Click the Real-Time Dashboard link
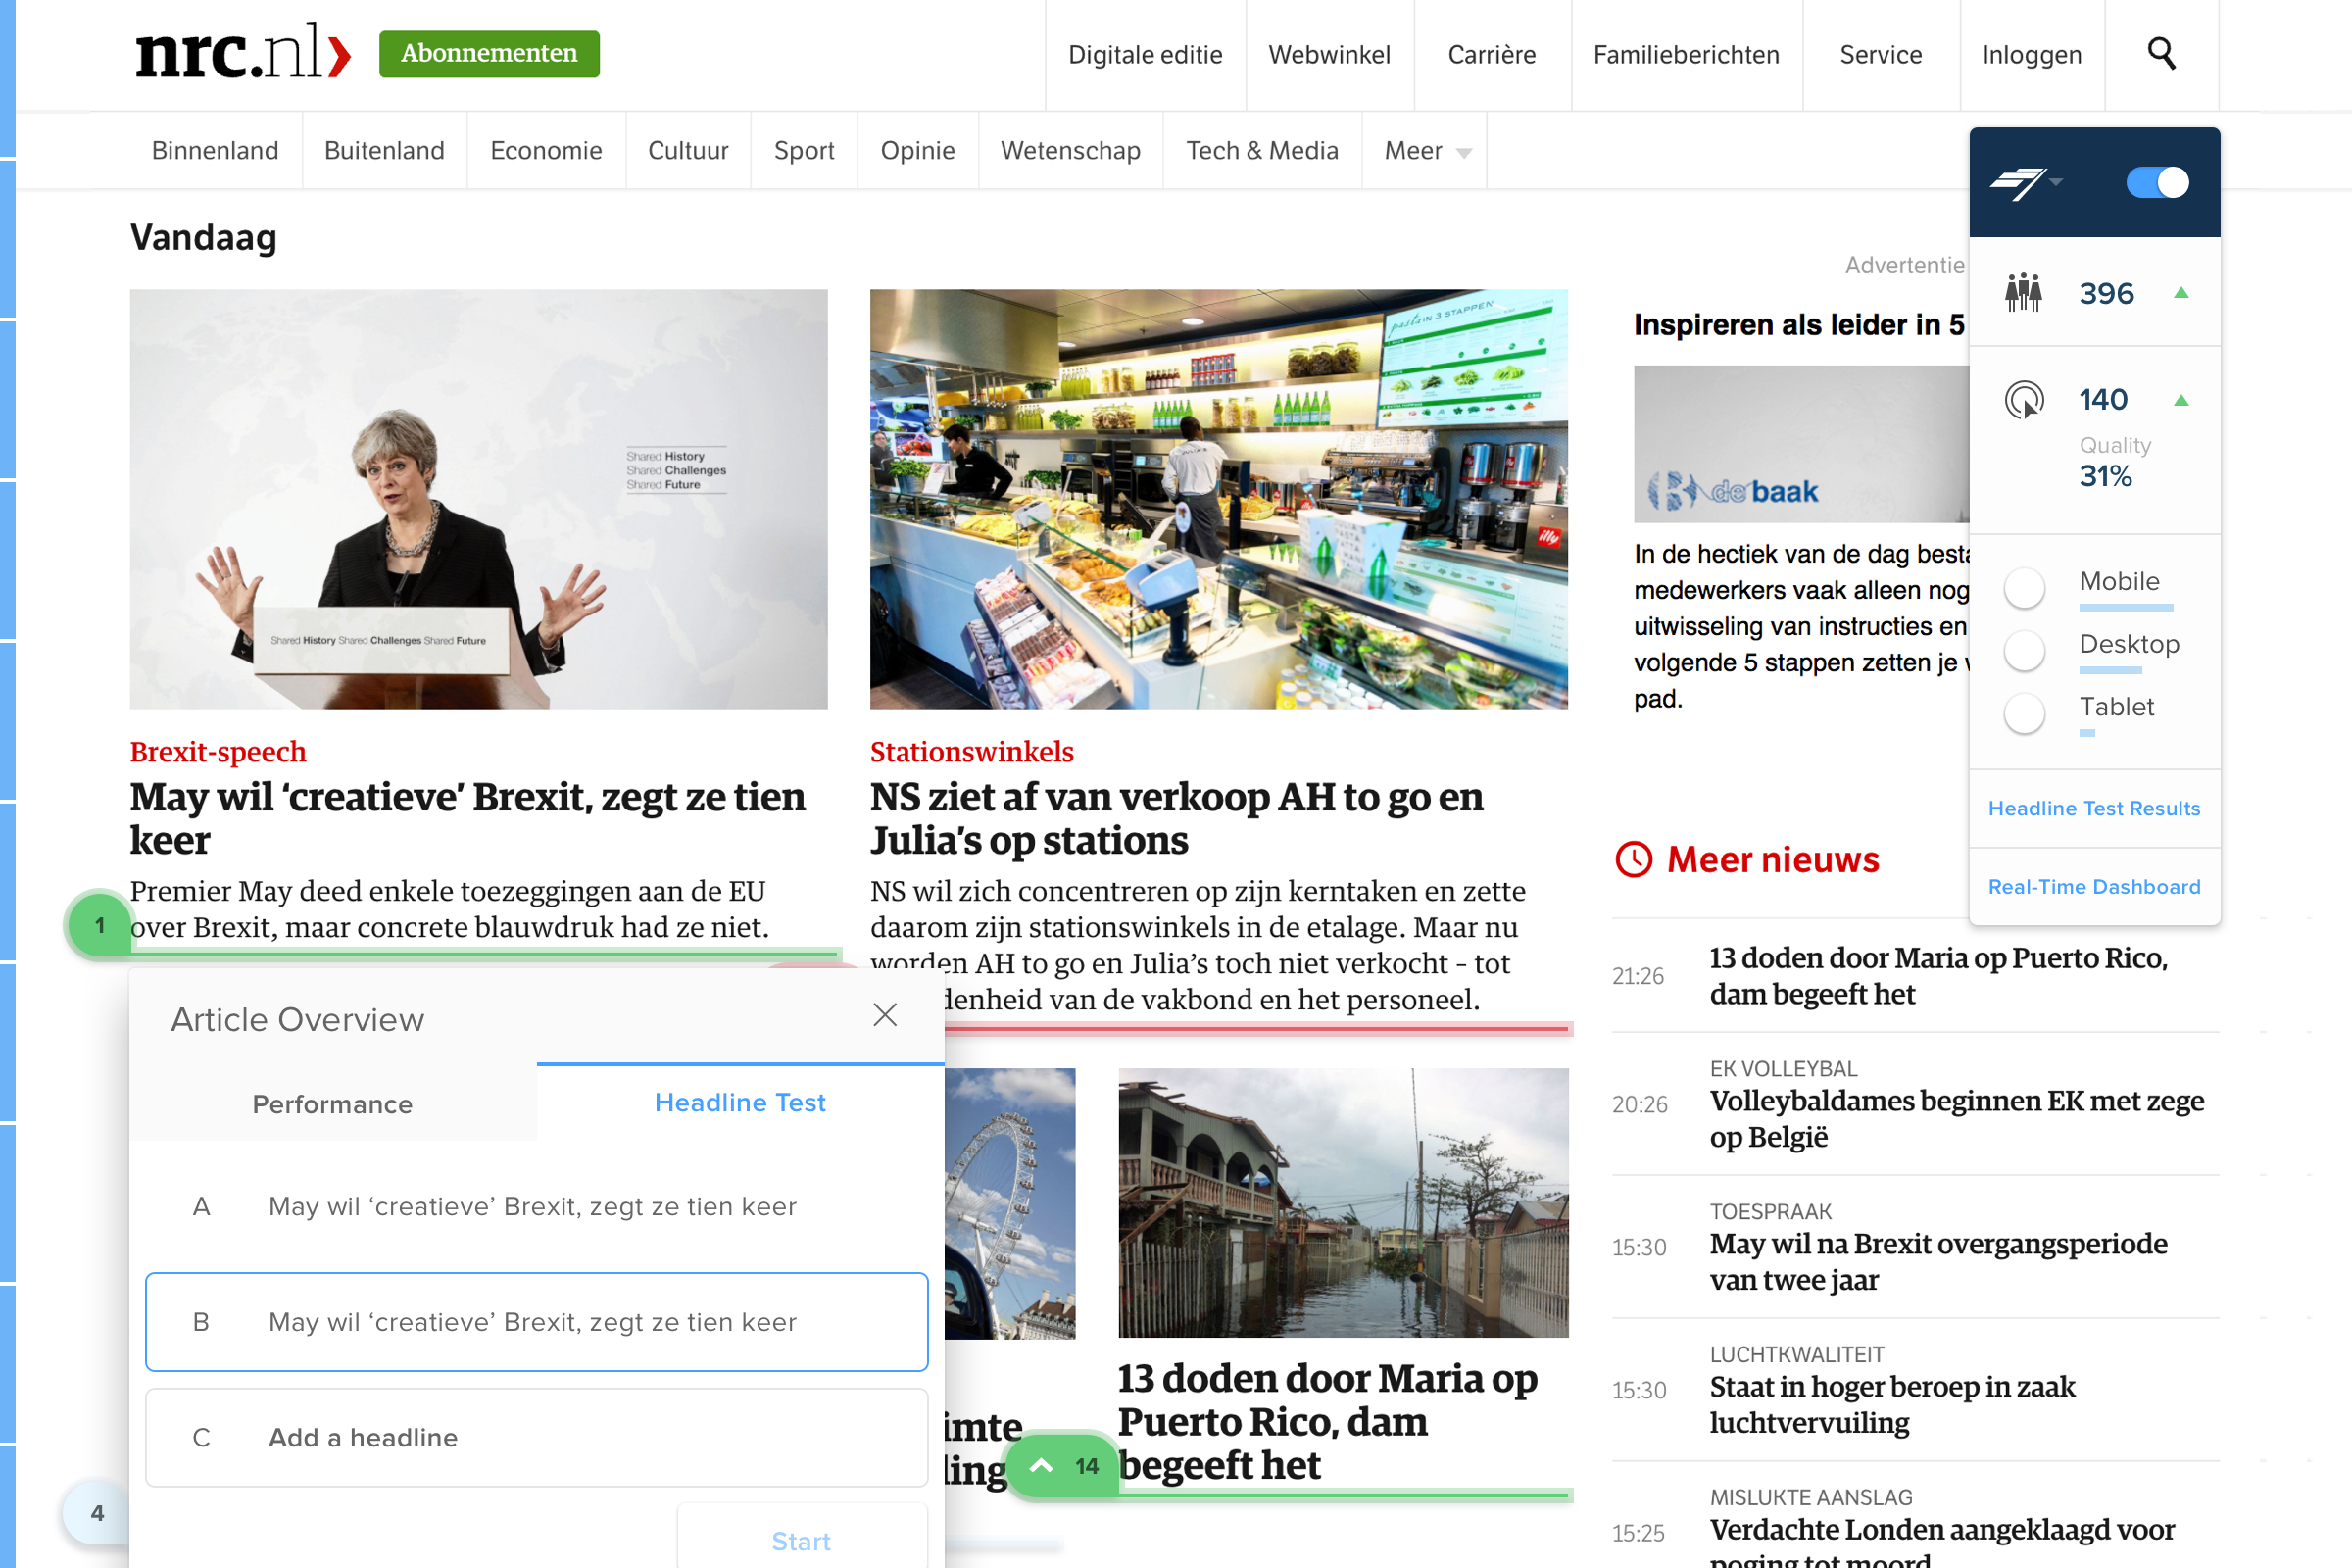Screen dimensions: 2352x1568 tap(2093, 886)
